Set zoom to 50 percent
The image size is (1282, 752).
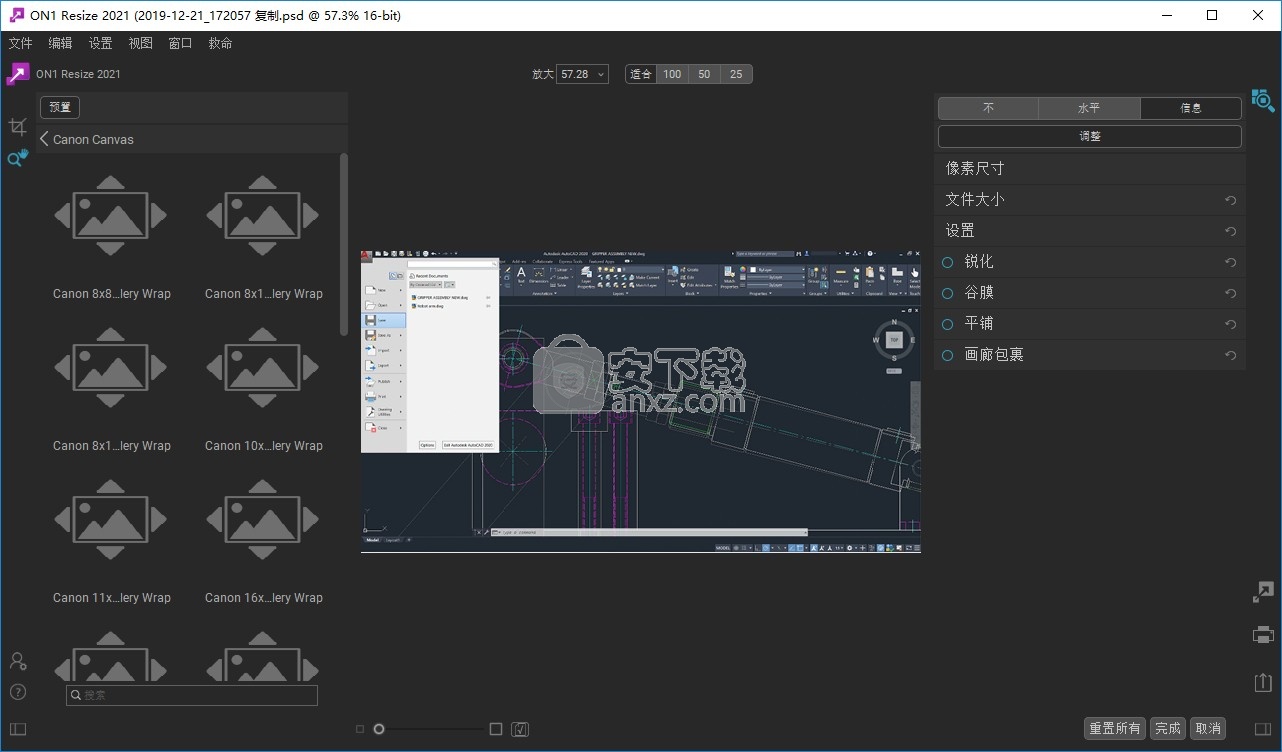tap(704, 74)
